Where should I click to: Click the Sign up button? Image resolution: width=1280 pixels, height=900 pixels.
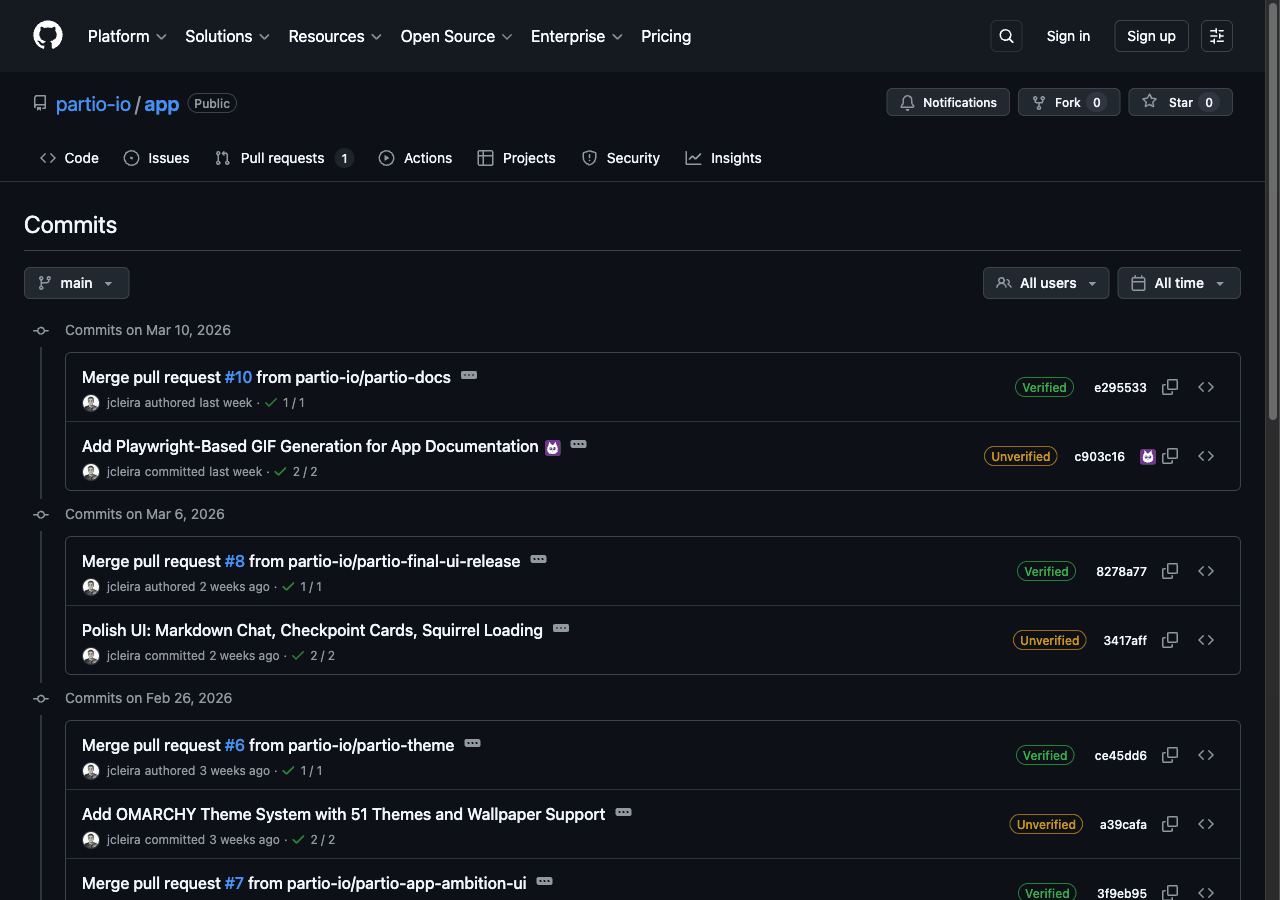pos(1151,36)
